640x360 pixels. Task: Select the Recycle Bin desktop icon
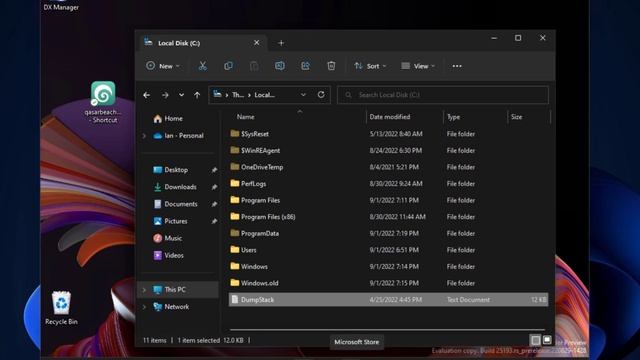coord(61,308)
